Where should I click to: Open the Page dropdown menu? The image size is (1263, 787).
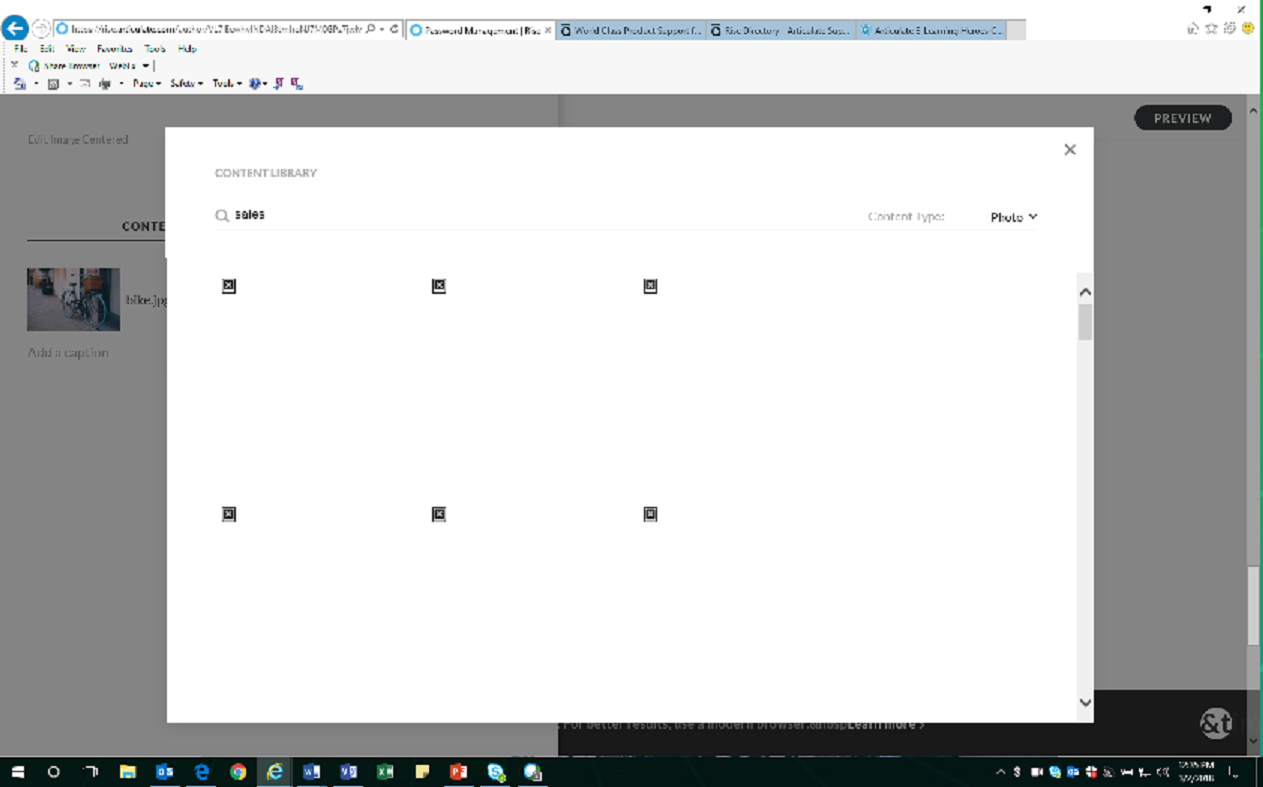tap(142, 83)
